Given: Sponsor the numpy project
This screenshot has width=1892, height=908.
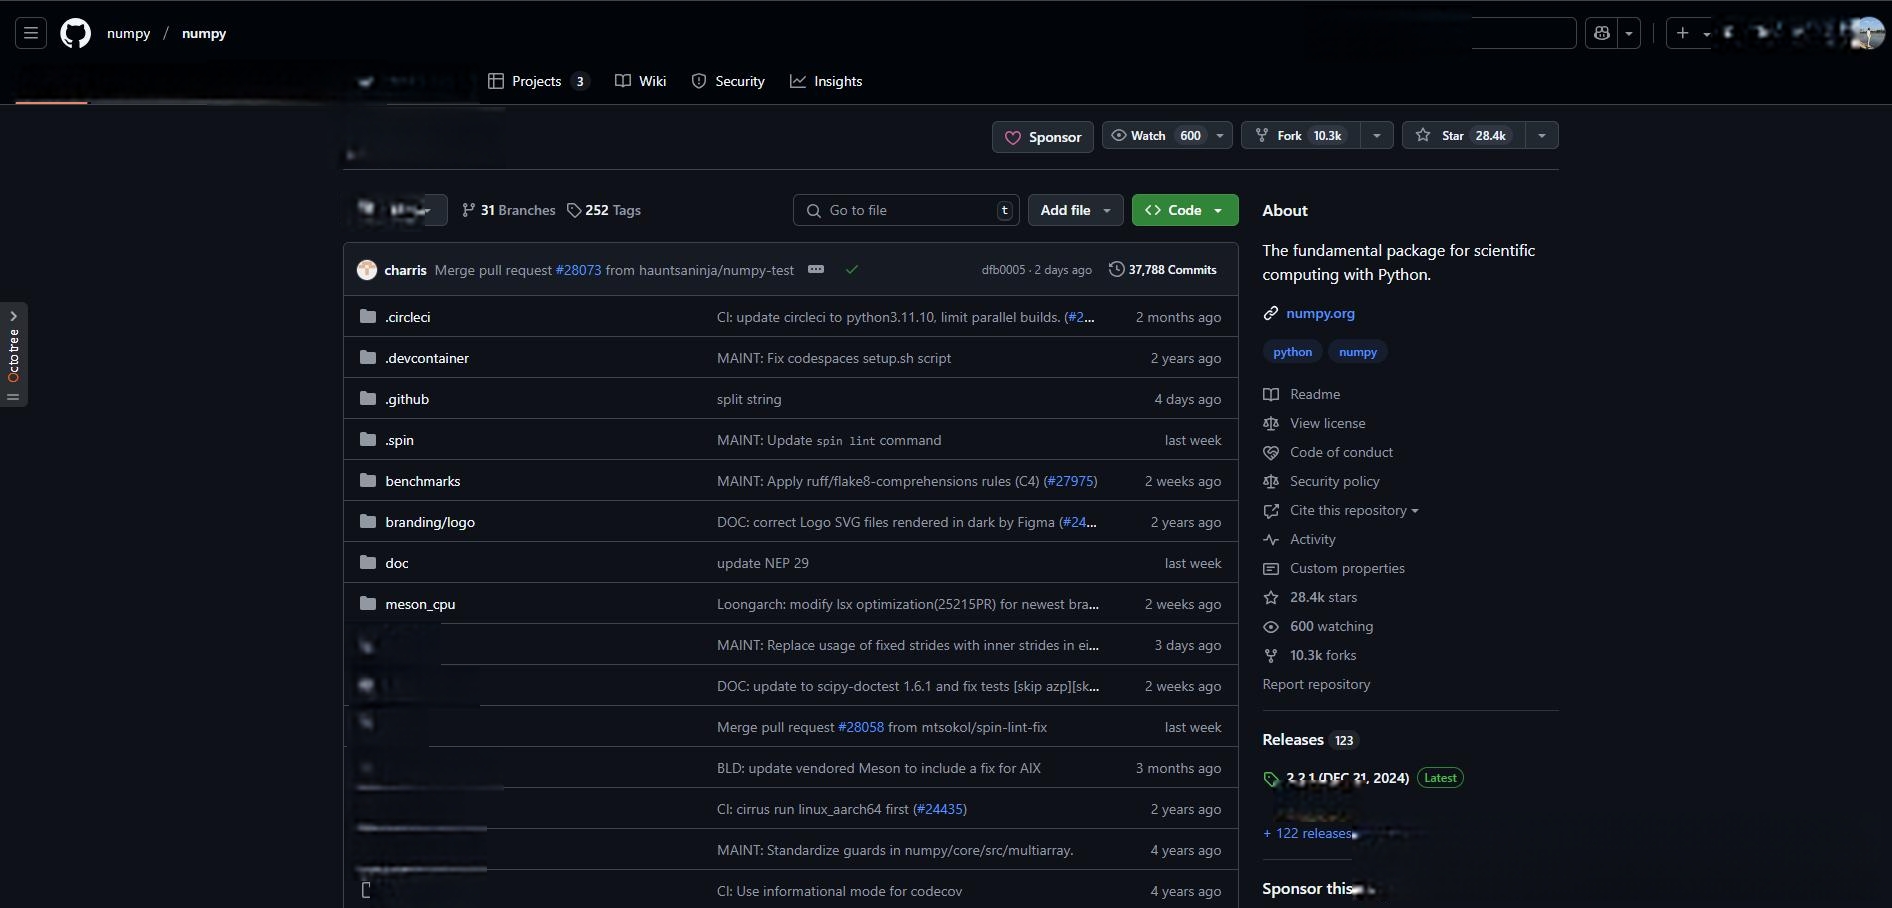Looking at the screenshot, I should [x=1043, y=137].
